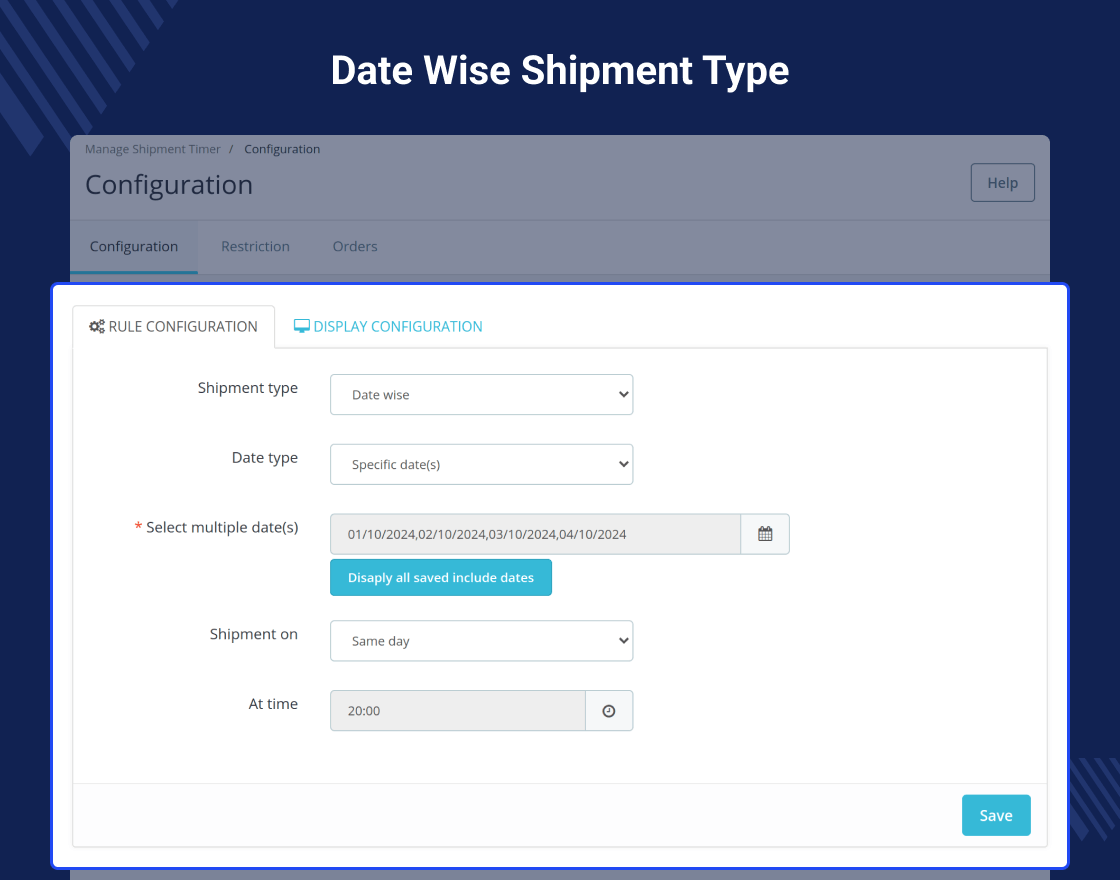
Task: Open the Restriction tab
Action: click(x=255, y=246)
